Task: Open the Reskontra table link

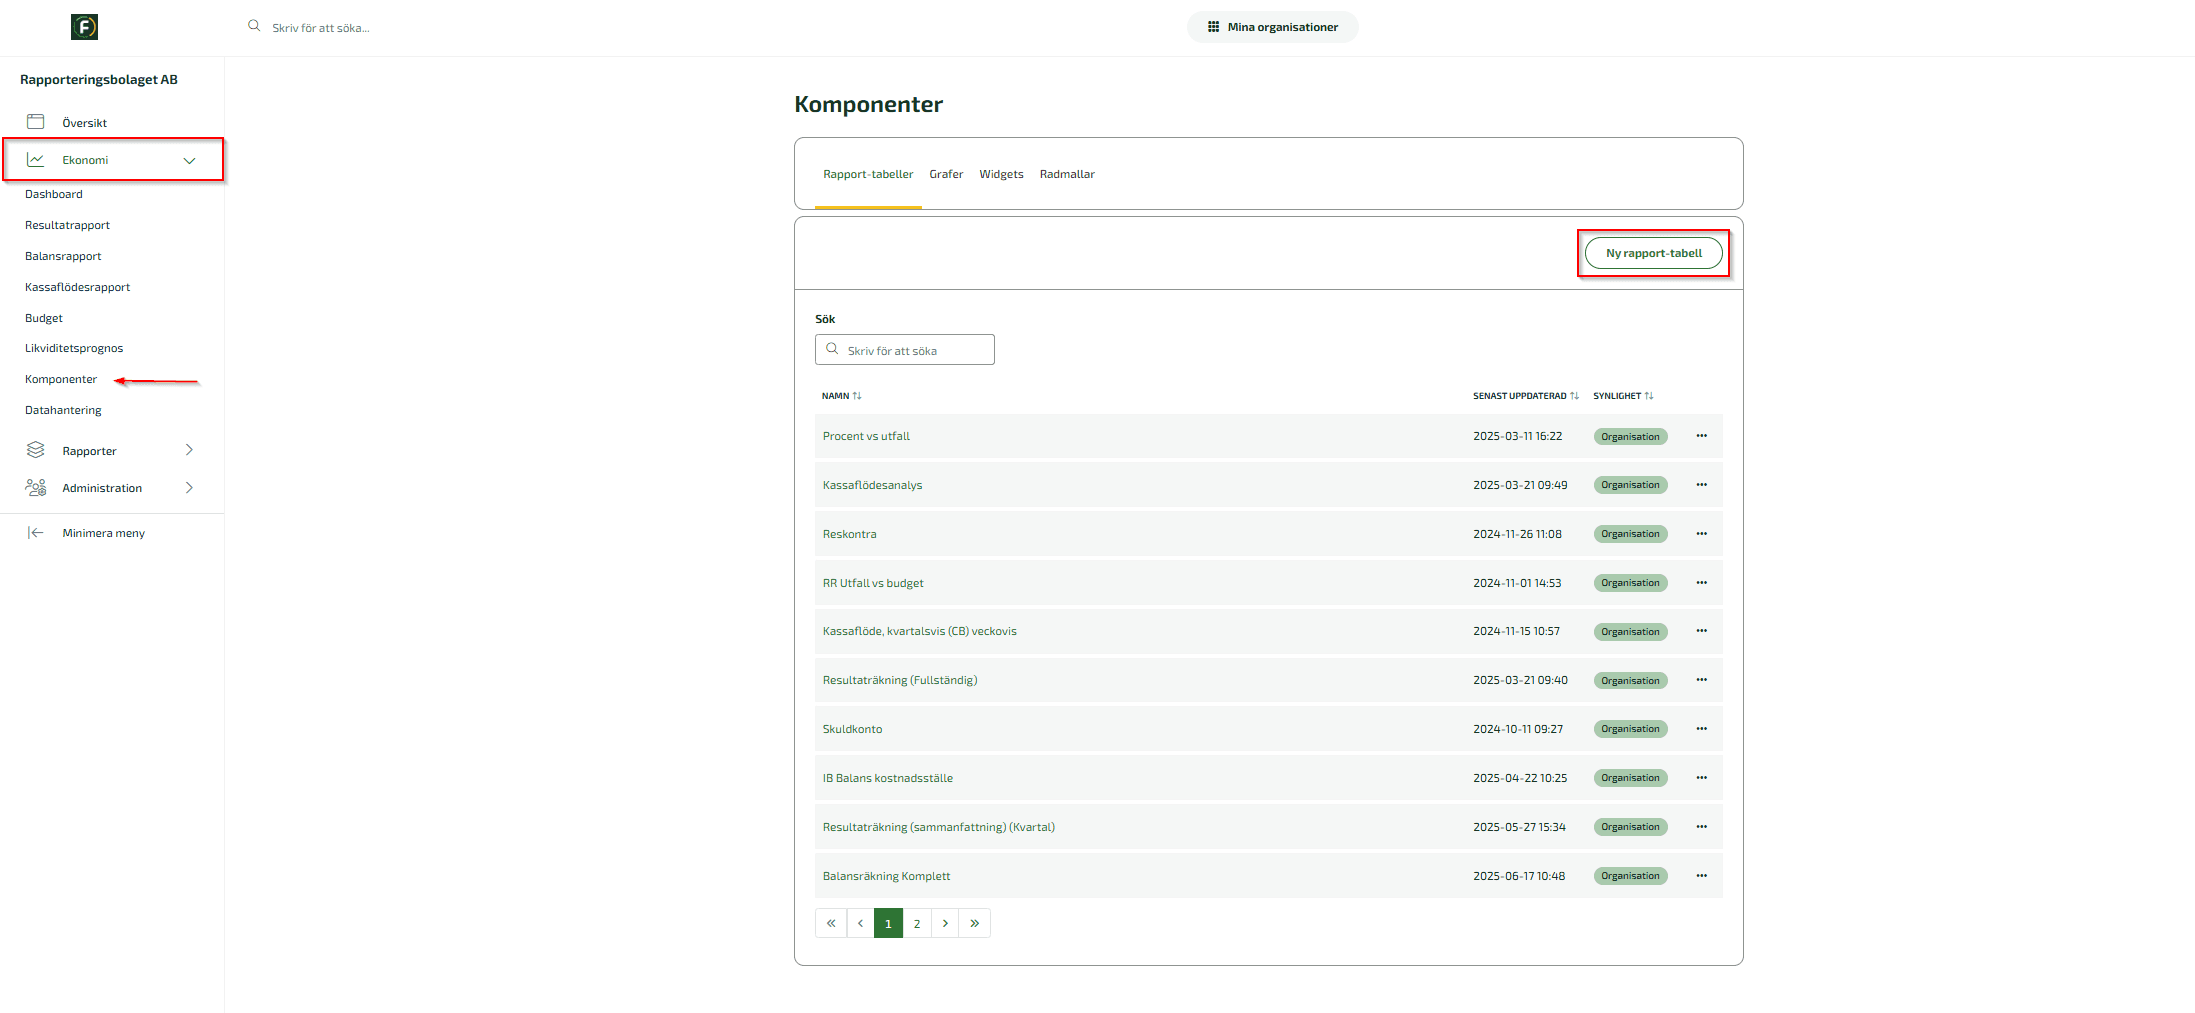Action: 849,534
